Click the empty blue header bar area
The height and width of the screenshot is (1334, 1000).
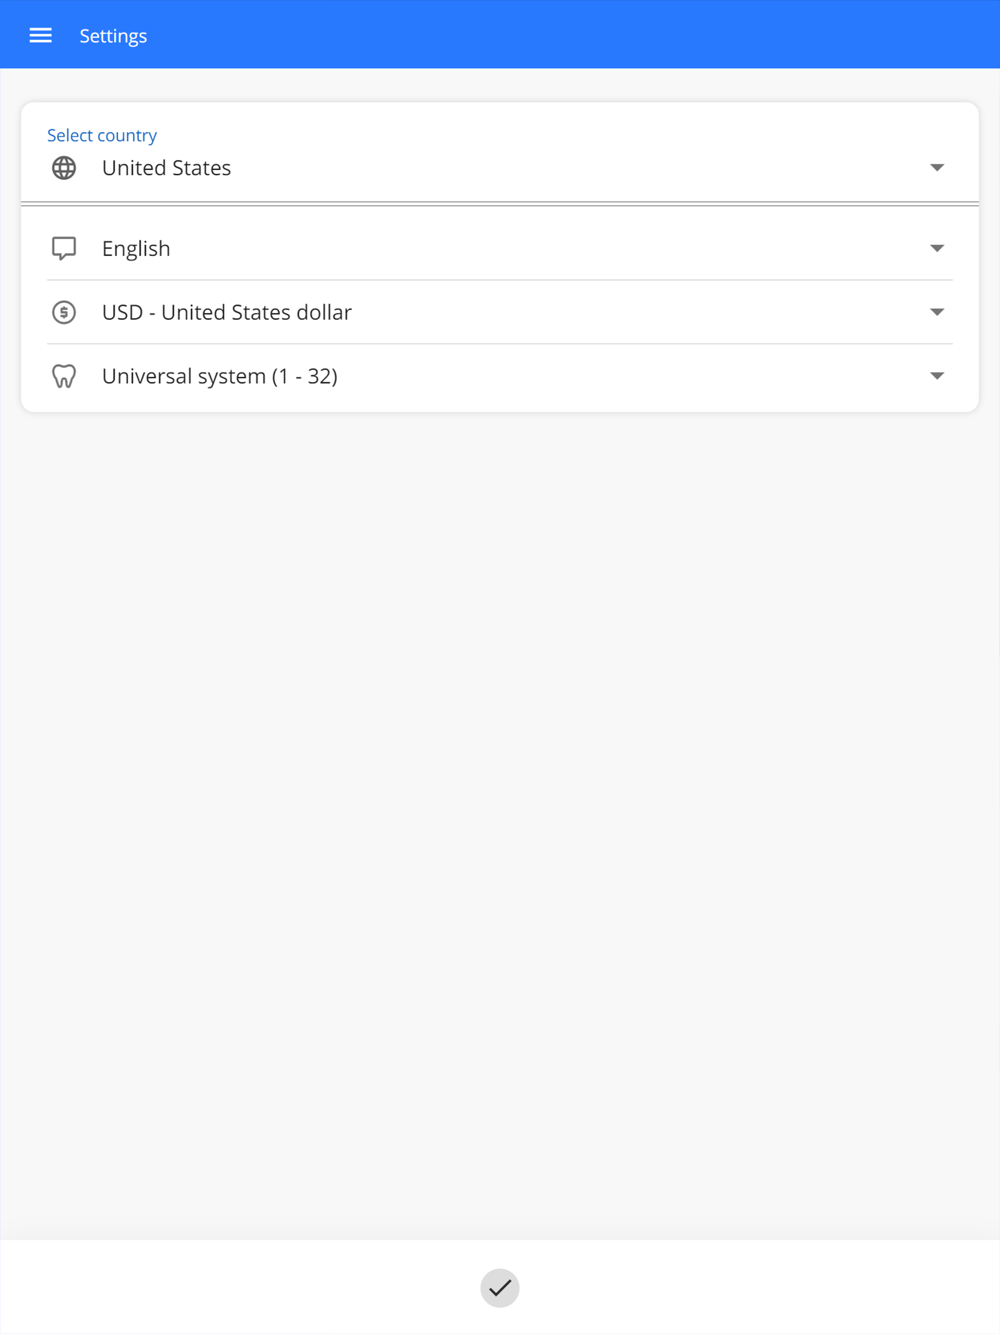point(600,35)
